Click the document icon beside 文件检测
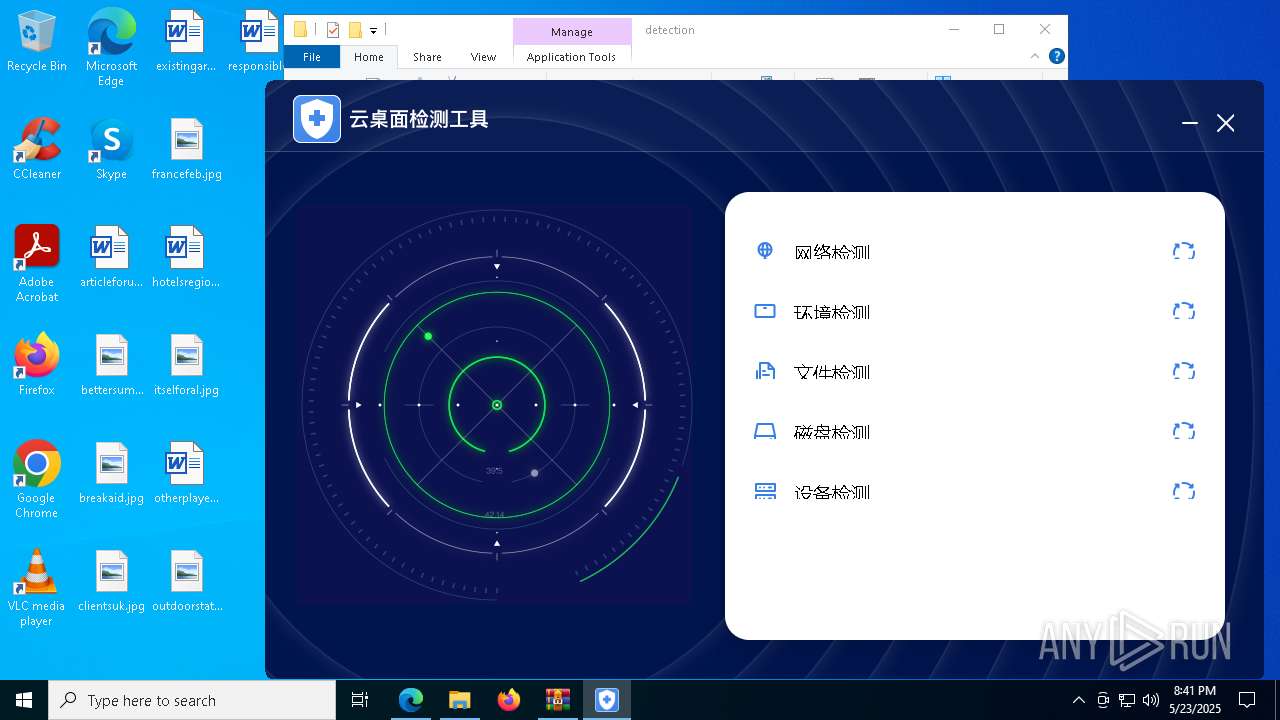Screen dimensions: 1280x720 click(765, 371)
